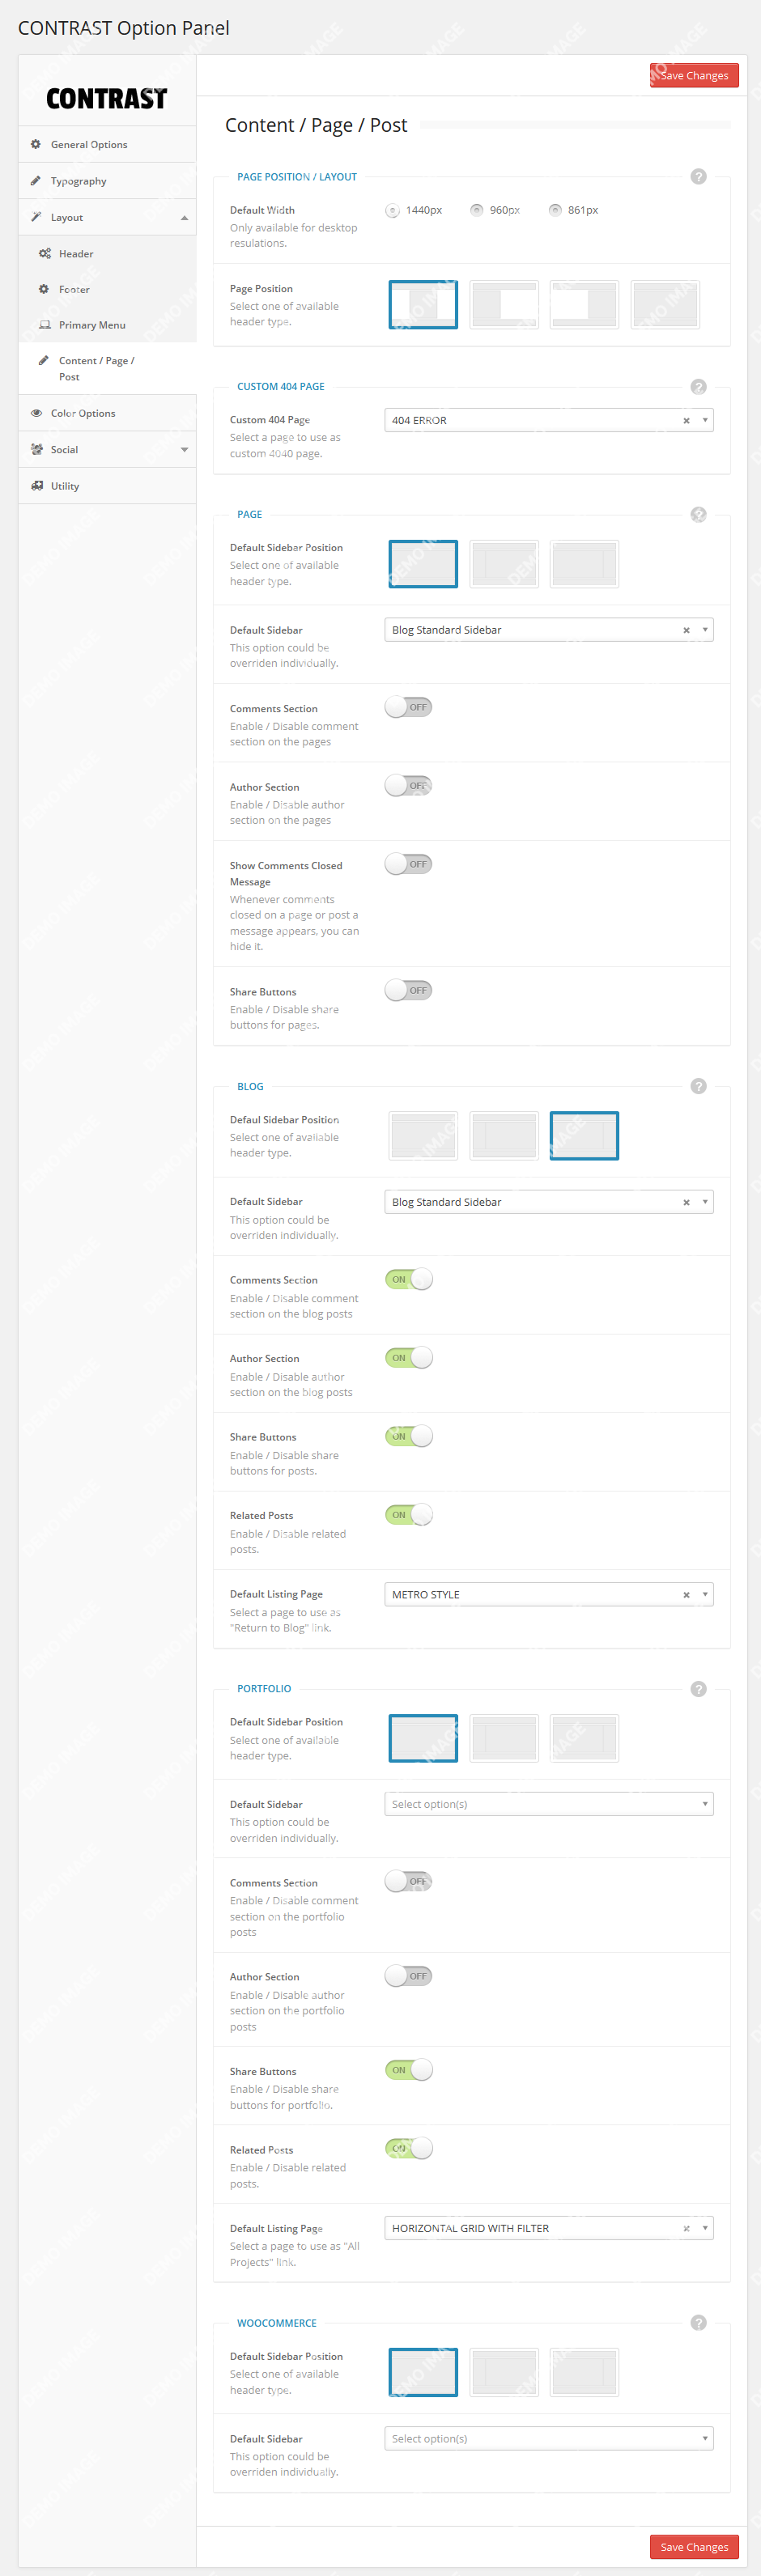Open Header submenu item
Screen dimensions: 761x2576
(107, 253)
